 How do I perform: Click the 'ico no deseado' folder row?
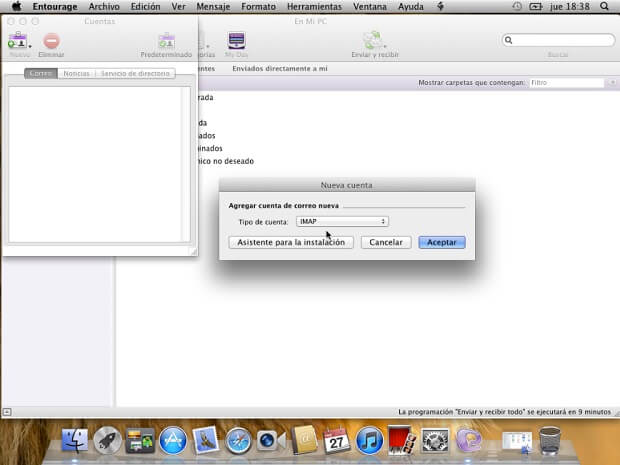(x=226, y=161)
